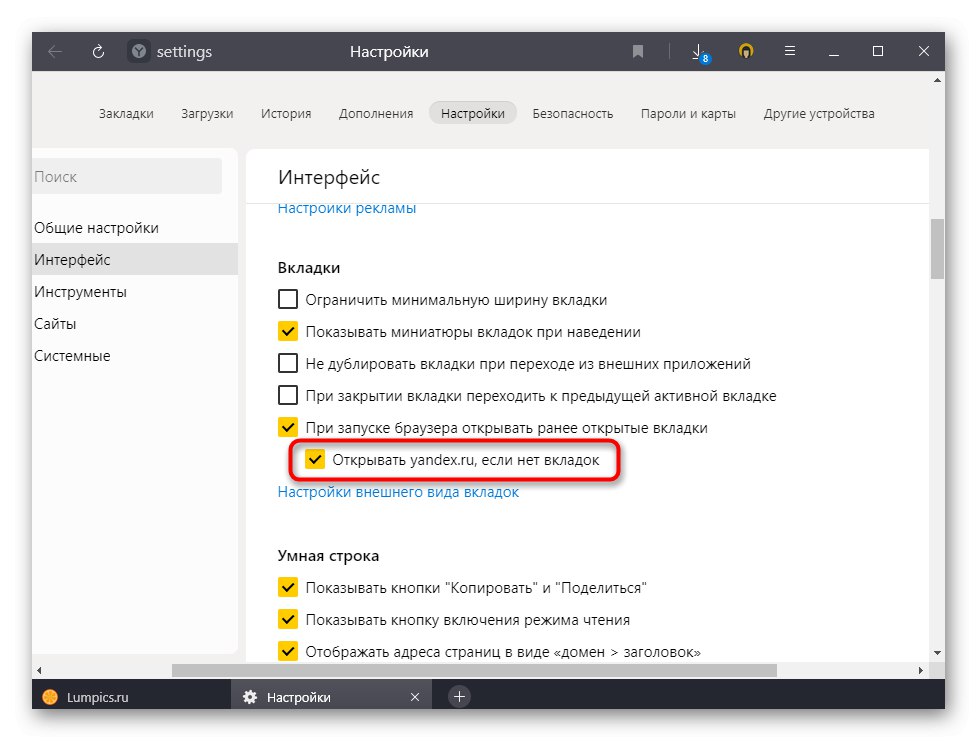The height and width of the screenshot is (741, 977).
Task: Enable the minimum tab width limit checkbox
Action: point(288,299)
